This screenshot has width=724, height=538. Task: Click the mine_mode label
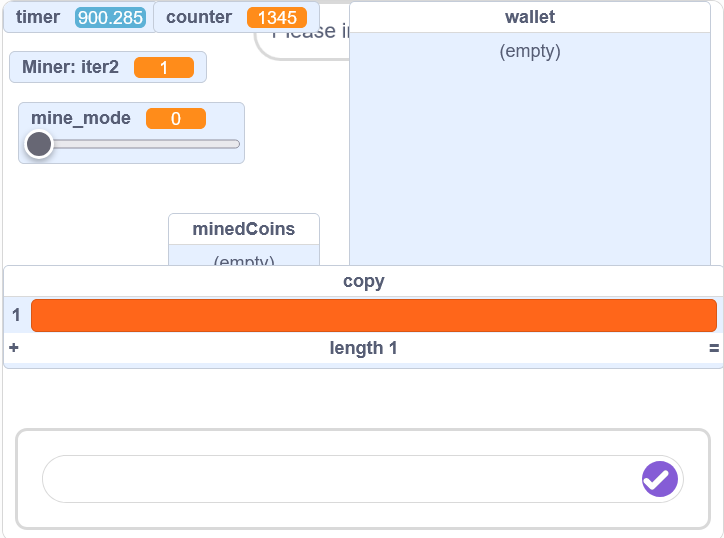pos(81,118)
